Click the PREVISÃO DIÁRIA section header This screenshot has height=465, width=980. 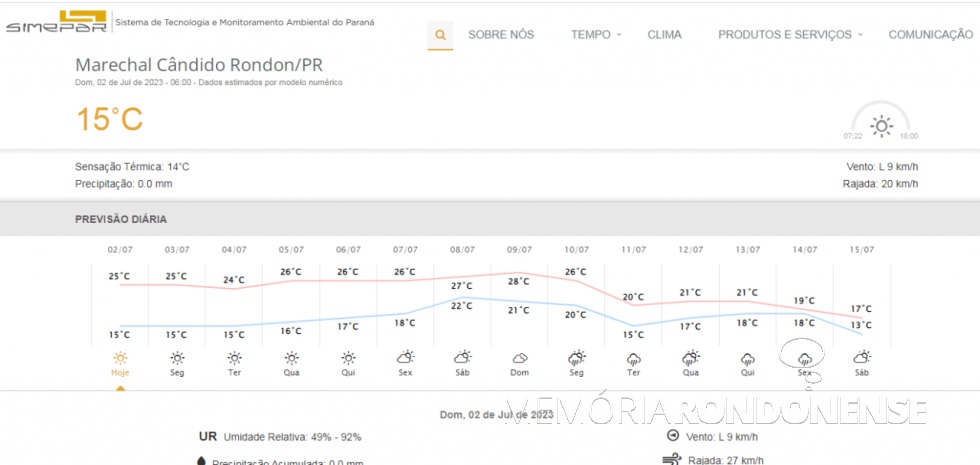(x=121, y=219)
